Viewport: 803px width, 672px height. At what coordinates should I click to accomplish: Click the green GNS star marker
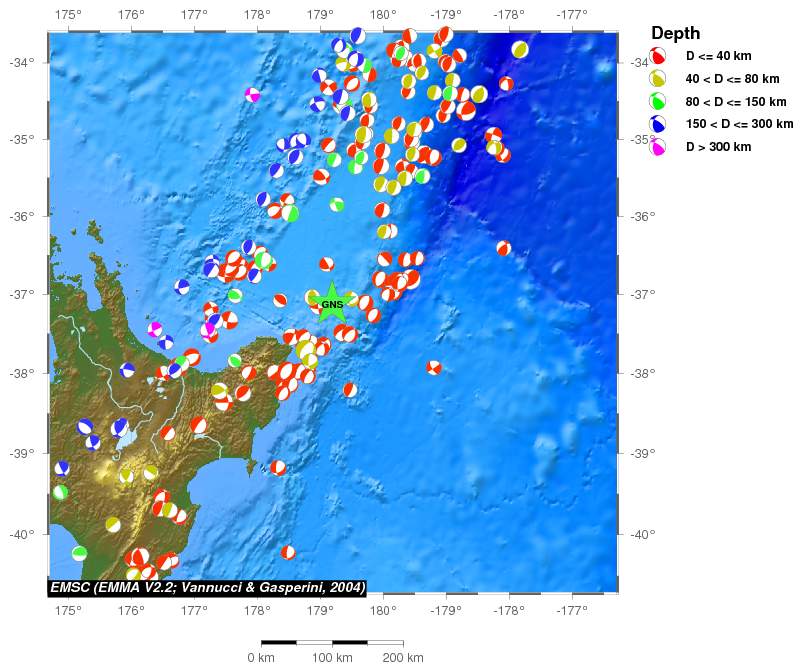click(332, 302)
